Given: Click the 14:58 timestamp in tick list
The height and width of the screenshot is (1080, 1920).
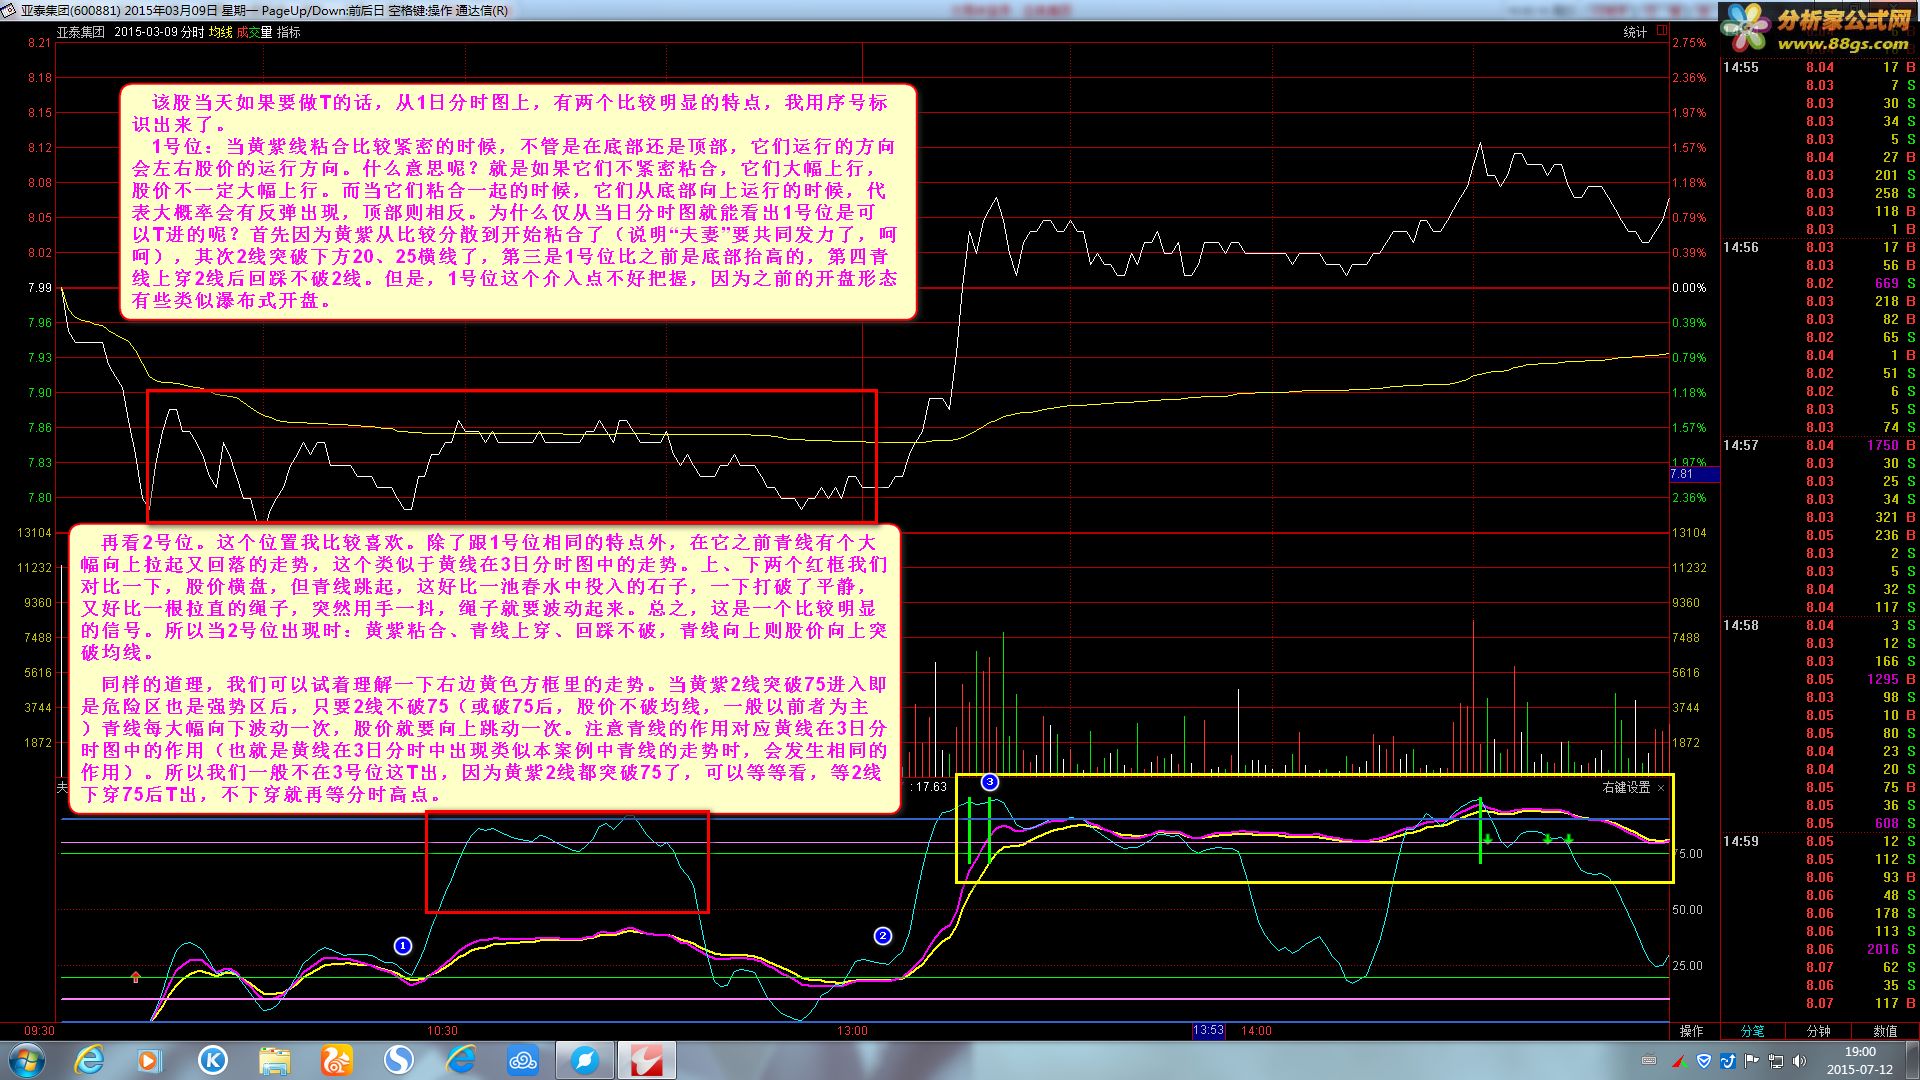Looking at the screenshot, I should 1740,625.
